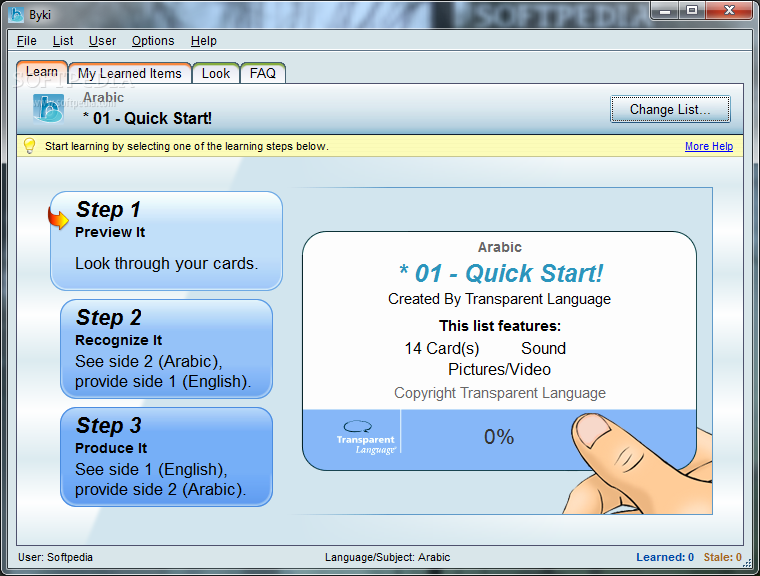This screenshot has width=760, height=576.
Task: Click the Byki list logo icon
Action: tap(48, 109)
